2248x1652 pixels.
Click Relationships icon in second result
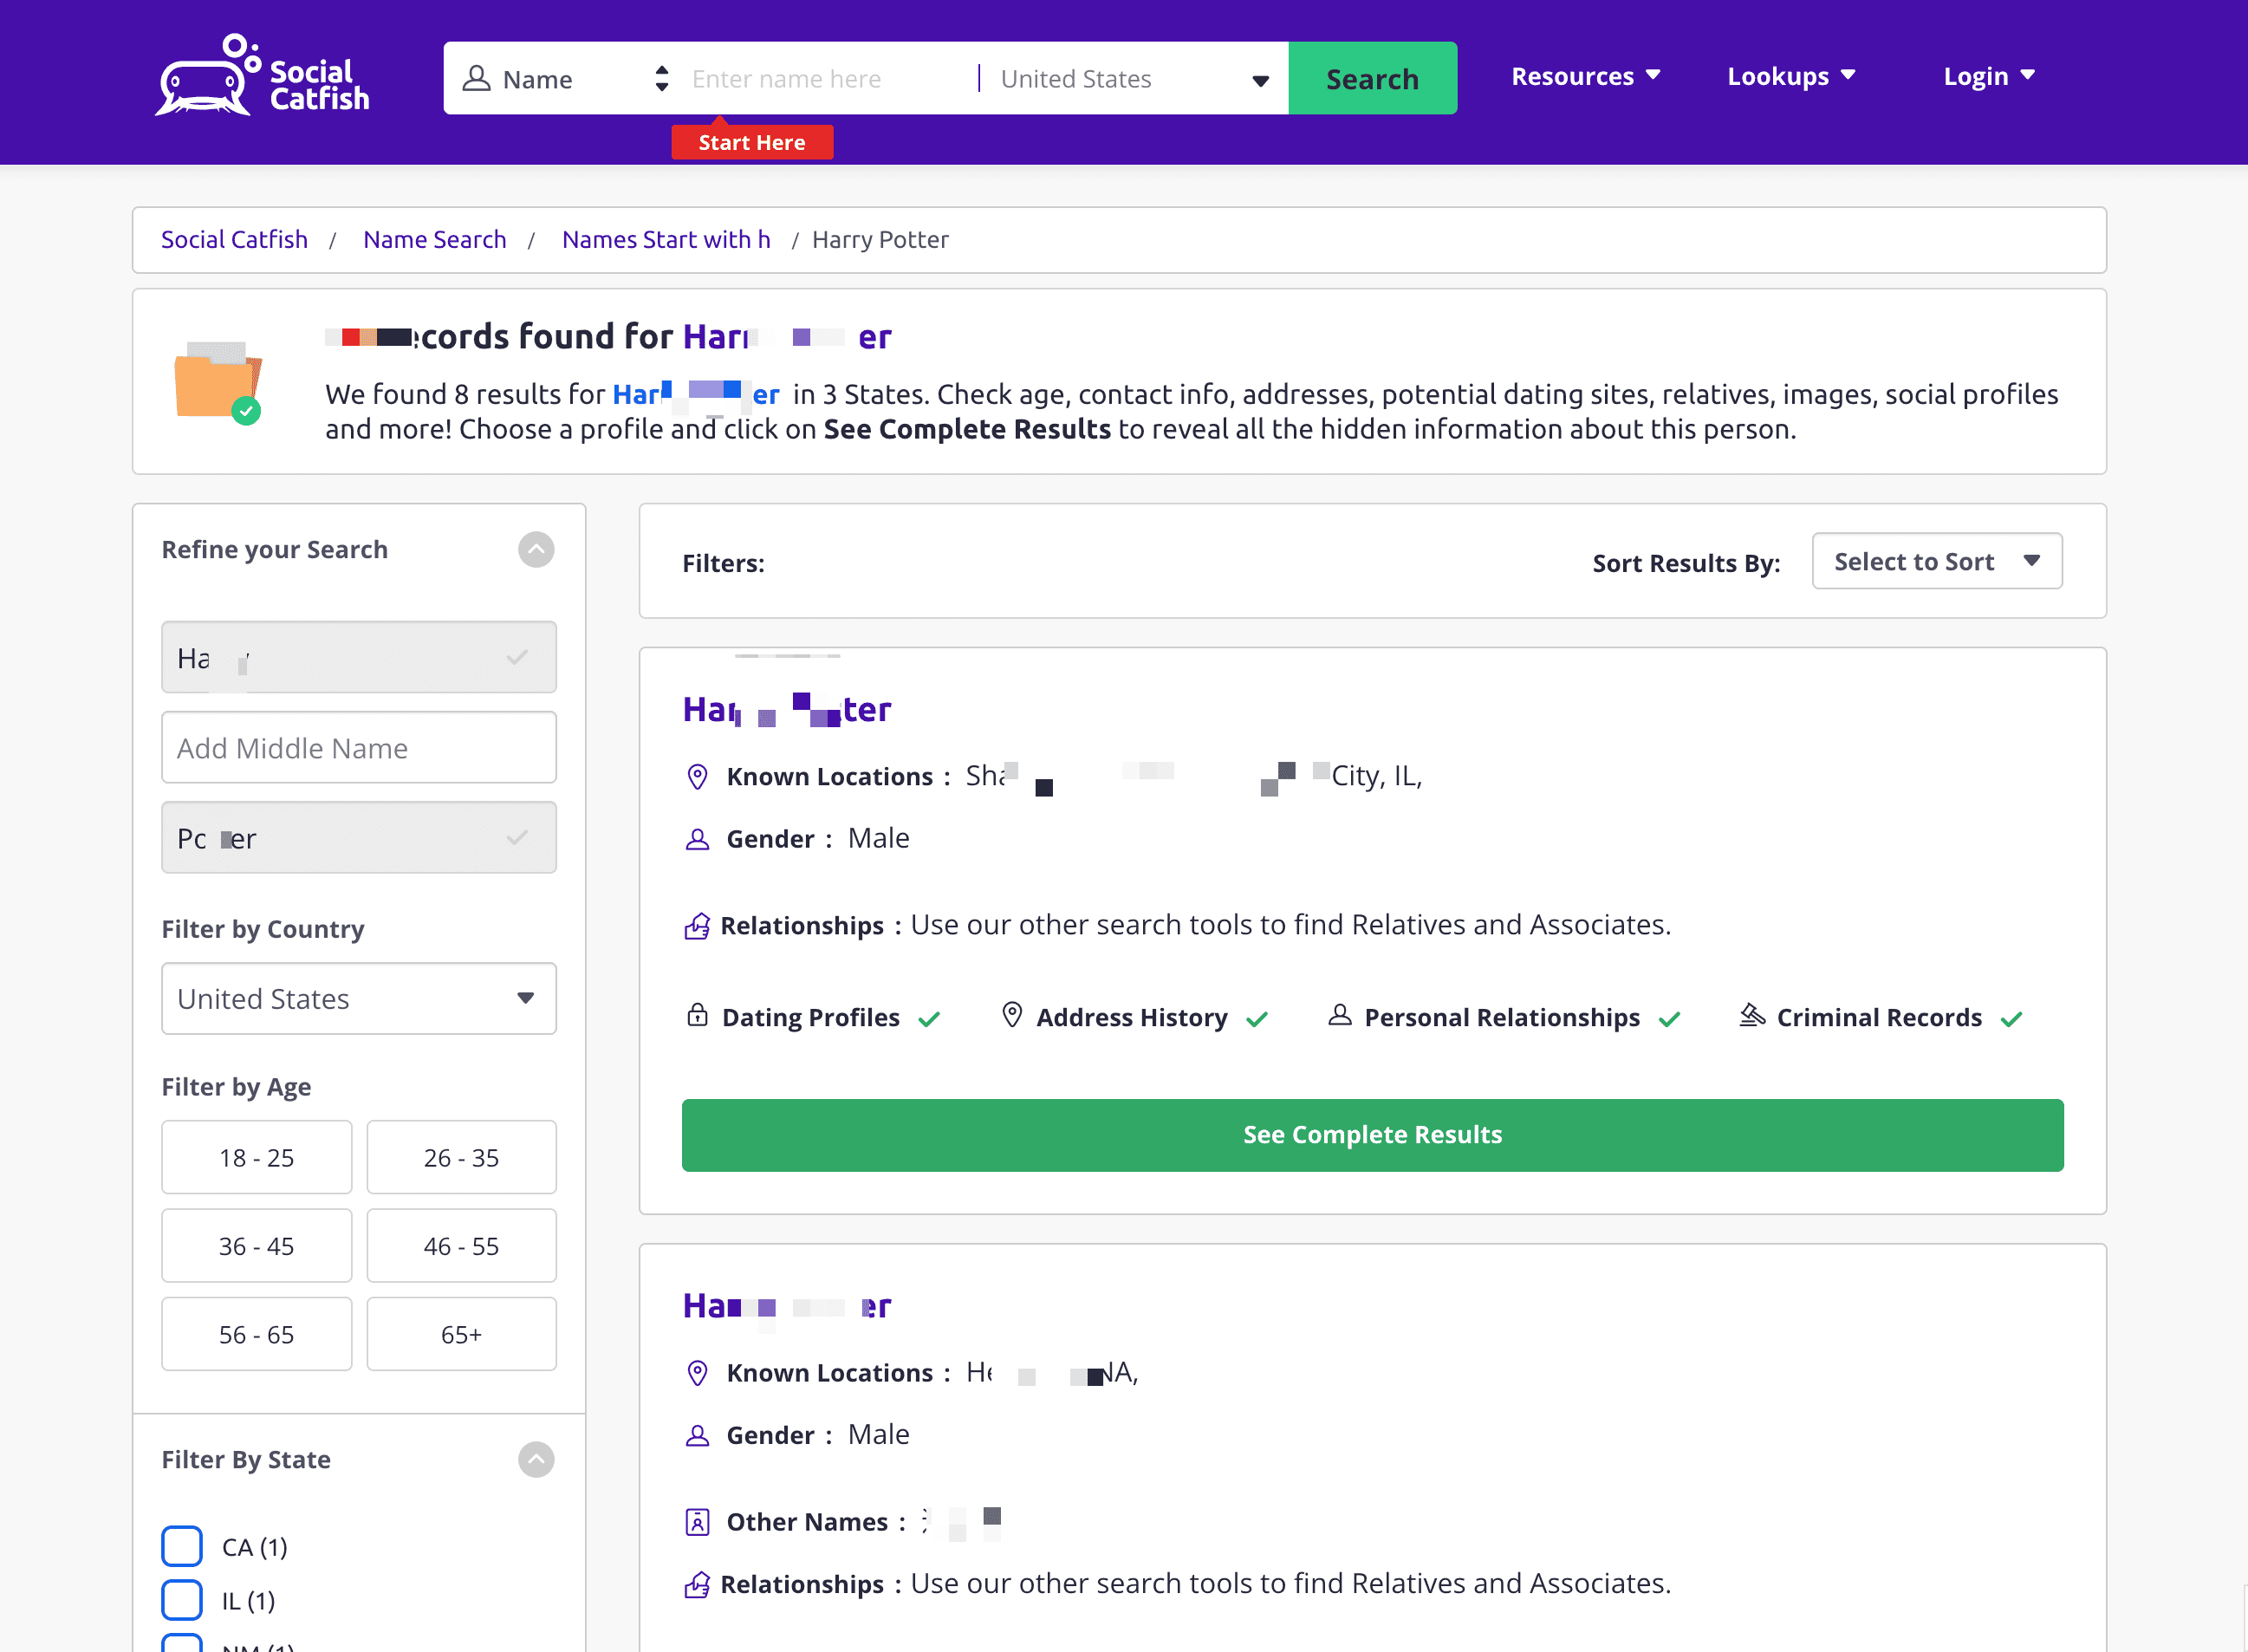point(697,1585)
